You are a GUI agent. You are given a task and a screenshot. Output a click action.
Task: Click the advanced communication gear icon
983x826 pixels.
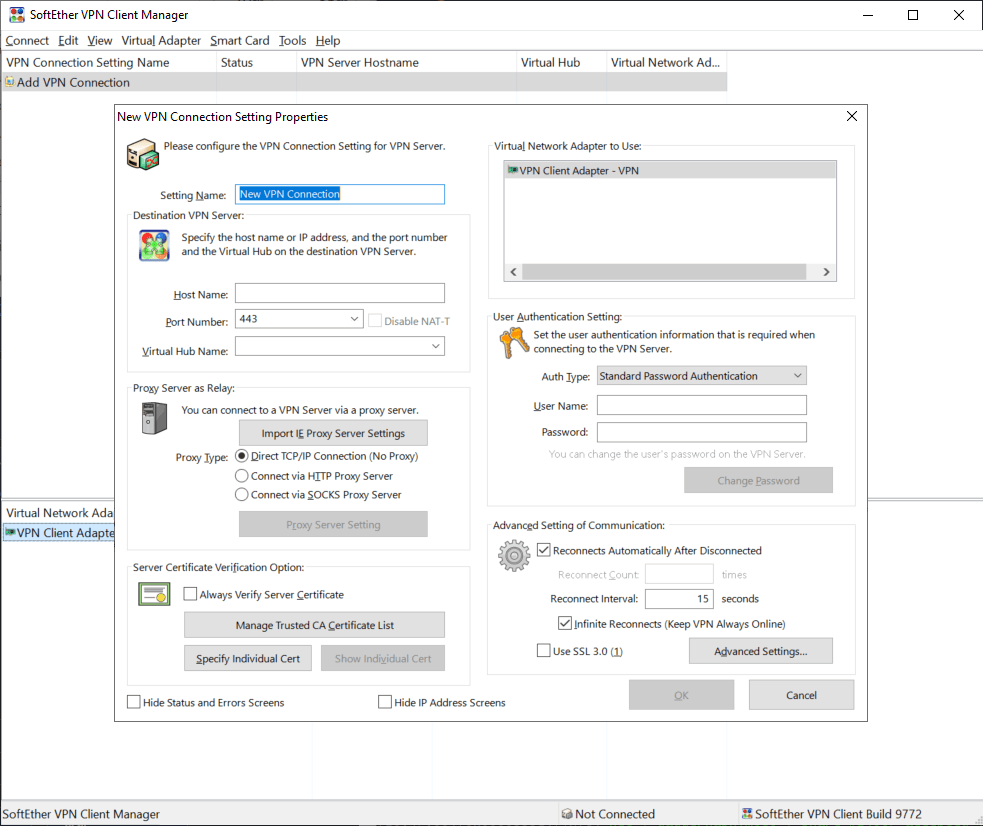(514, 556)
